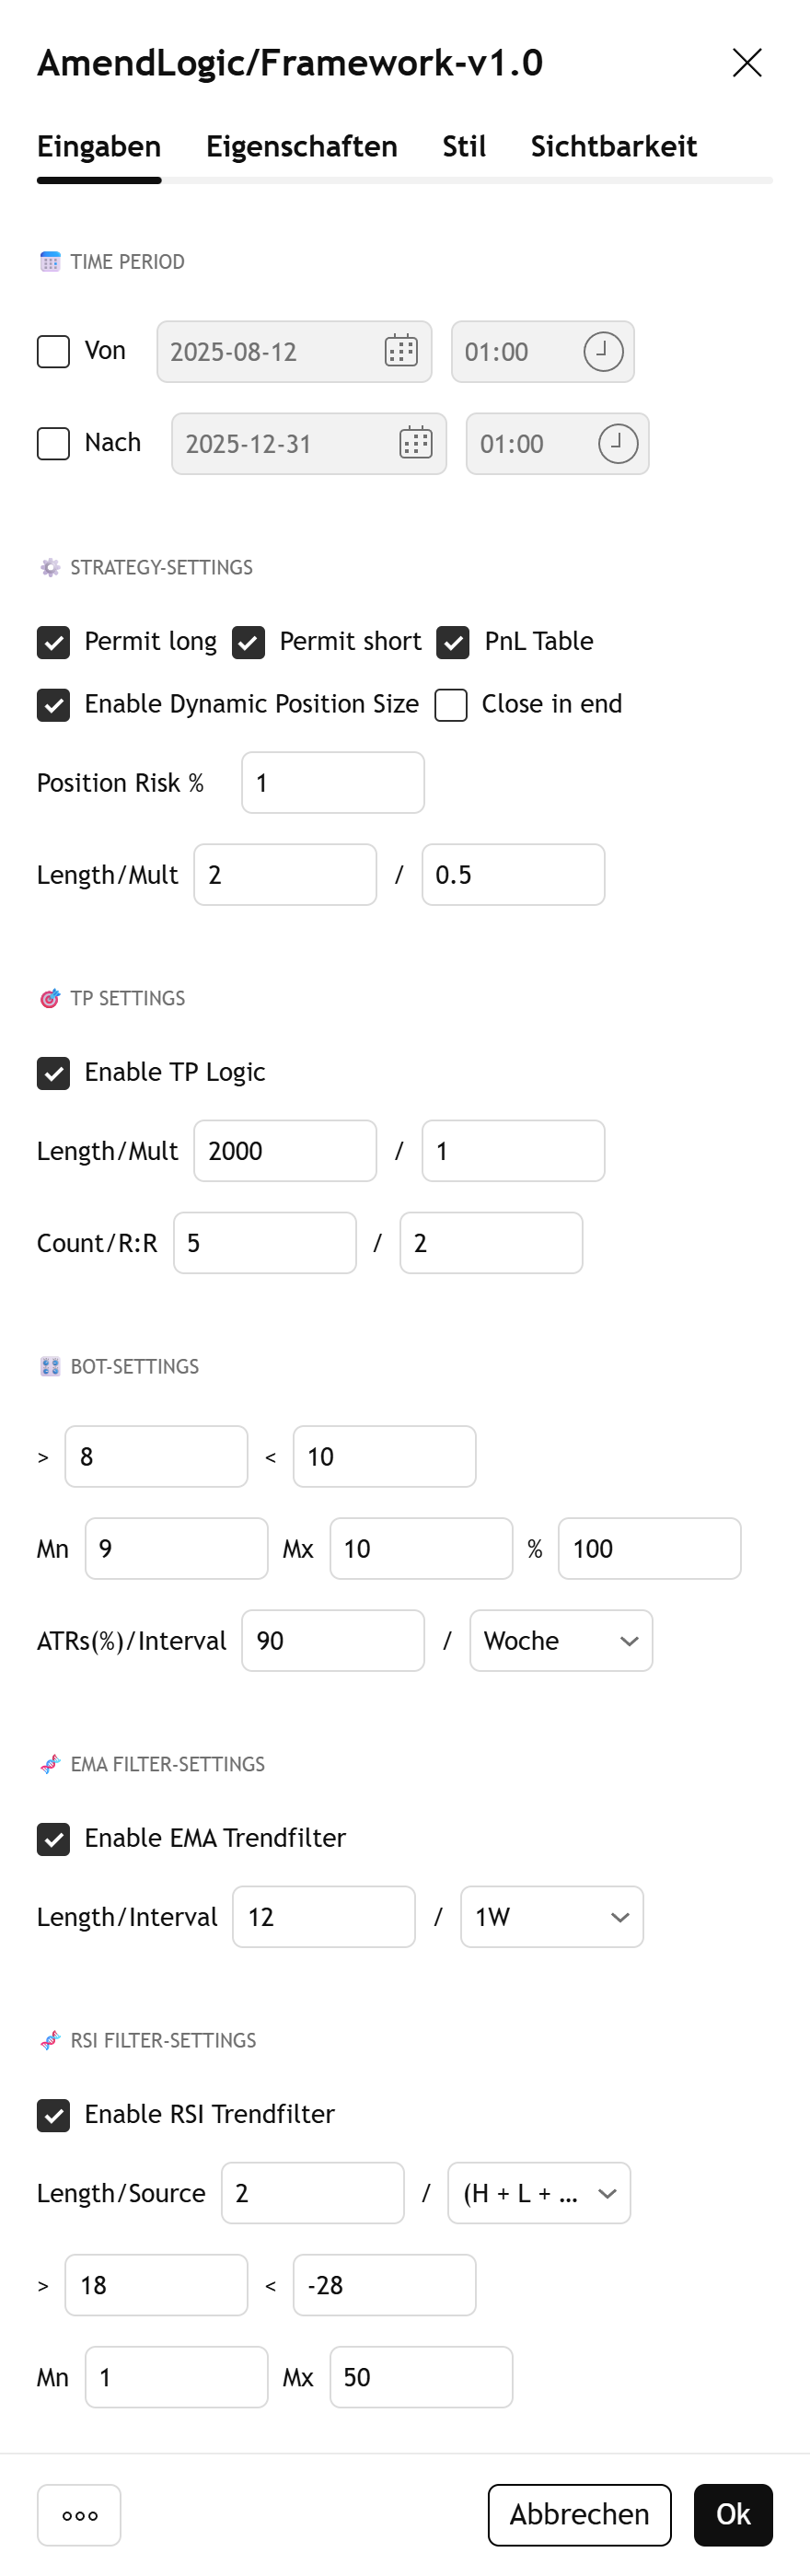Expand the Woche interval dropdown
Viewport: 810px width, 2576px height.
pyautogui.click(x=561, y=1640)
